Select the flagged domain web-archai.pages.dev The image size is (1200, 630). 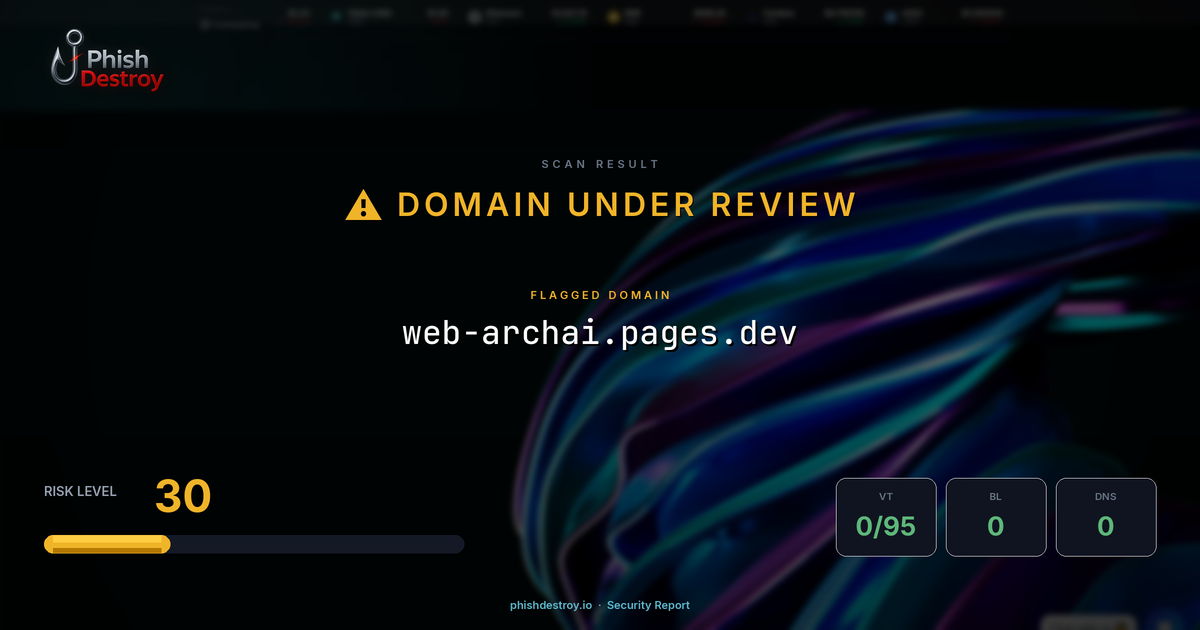[599, 332]
